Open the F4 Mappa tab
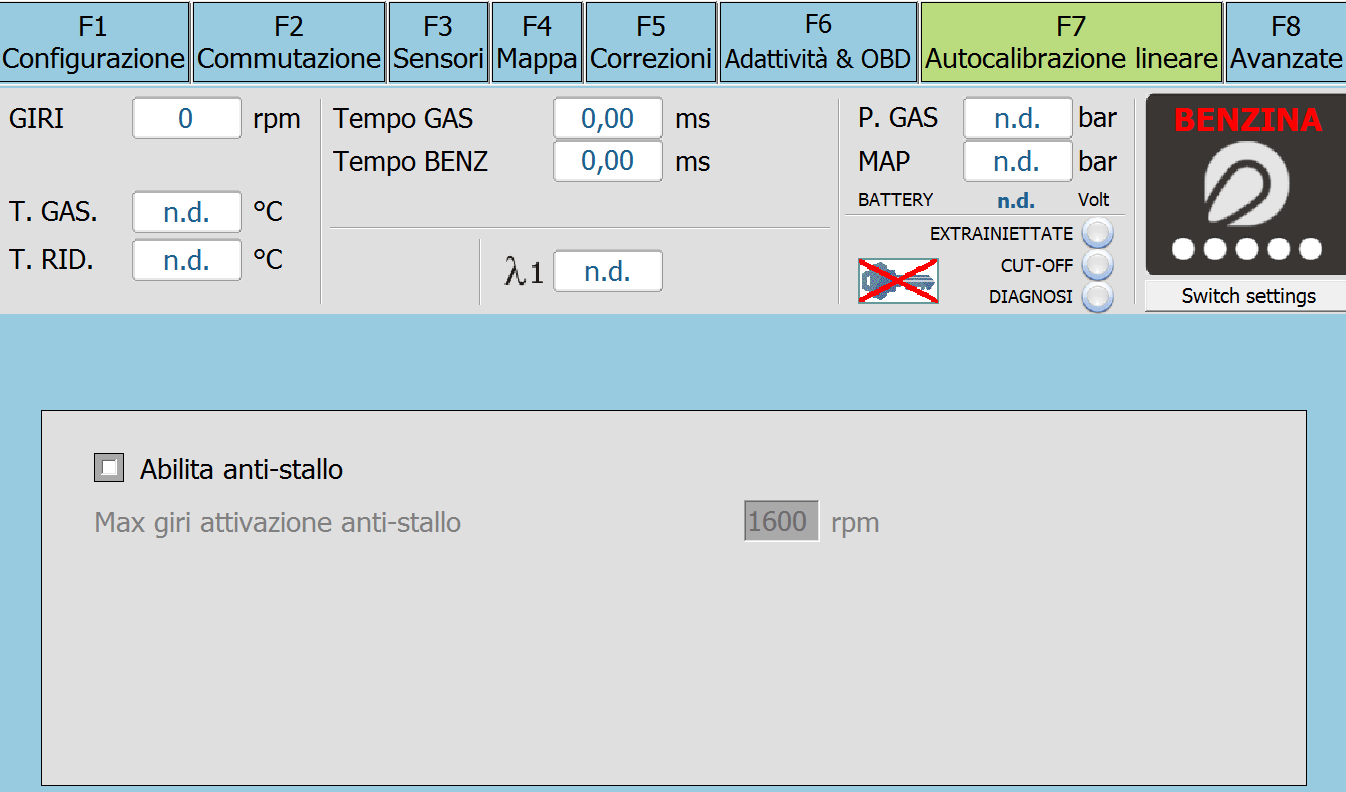Image resolution: width=1346 pixels, height=792 pixels. point(537,42)
